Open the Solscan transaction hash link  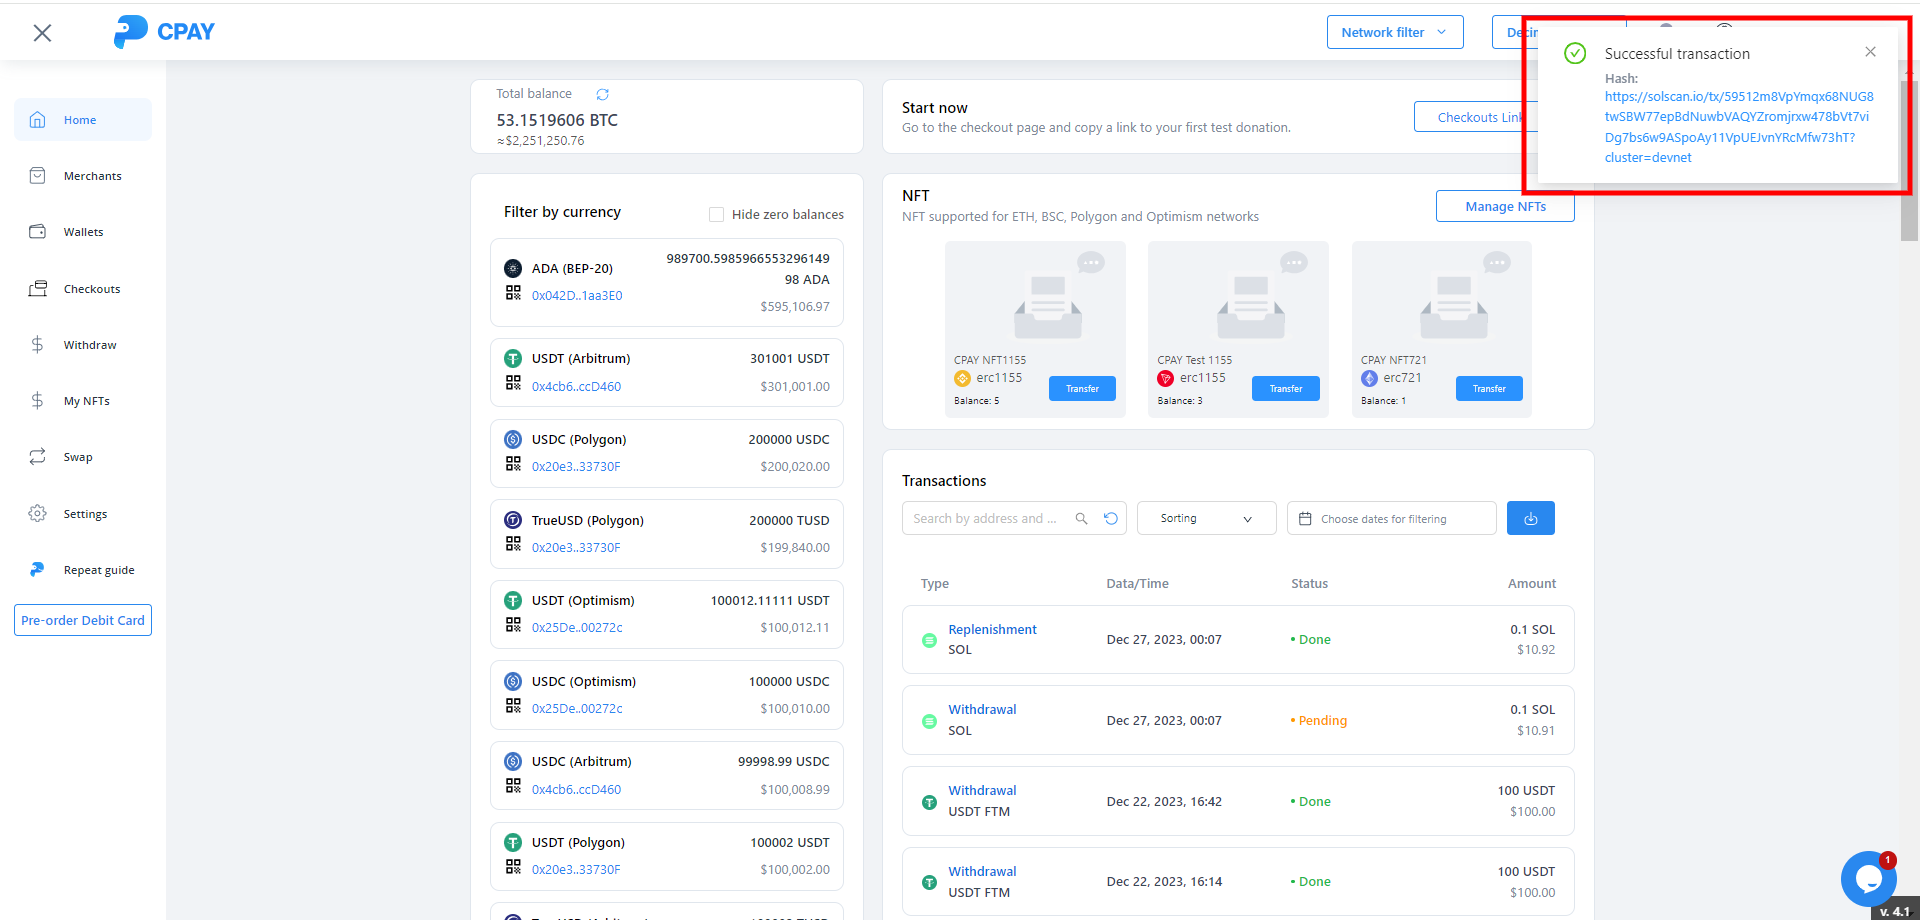pyautogui.click(x=1738, y=127)
